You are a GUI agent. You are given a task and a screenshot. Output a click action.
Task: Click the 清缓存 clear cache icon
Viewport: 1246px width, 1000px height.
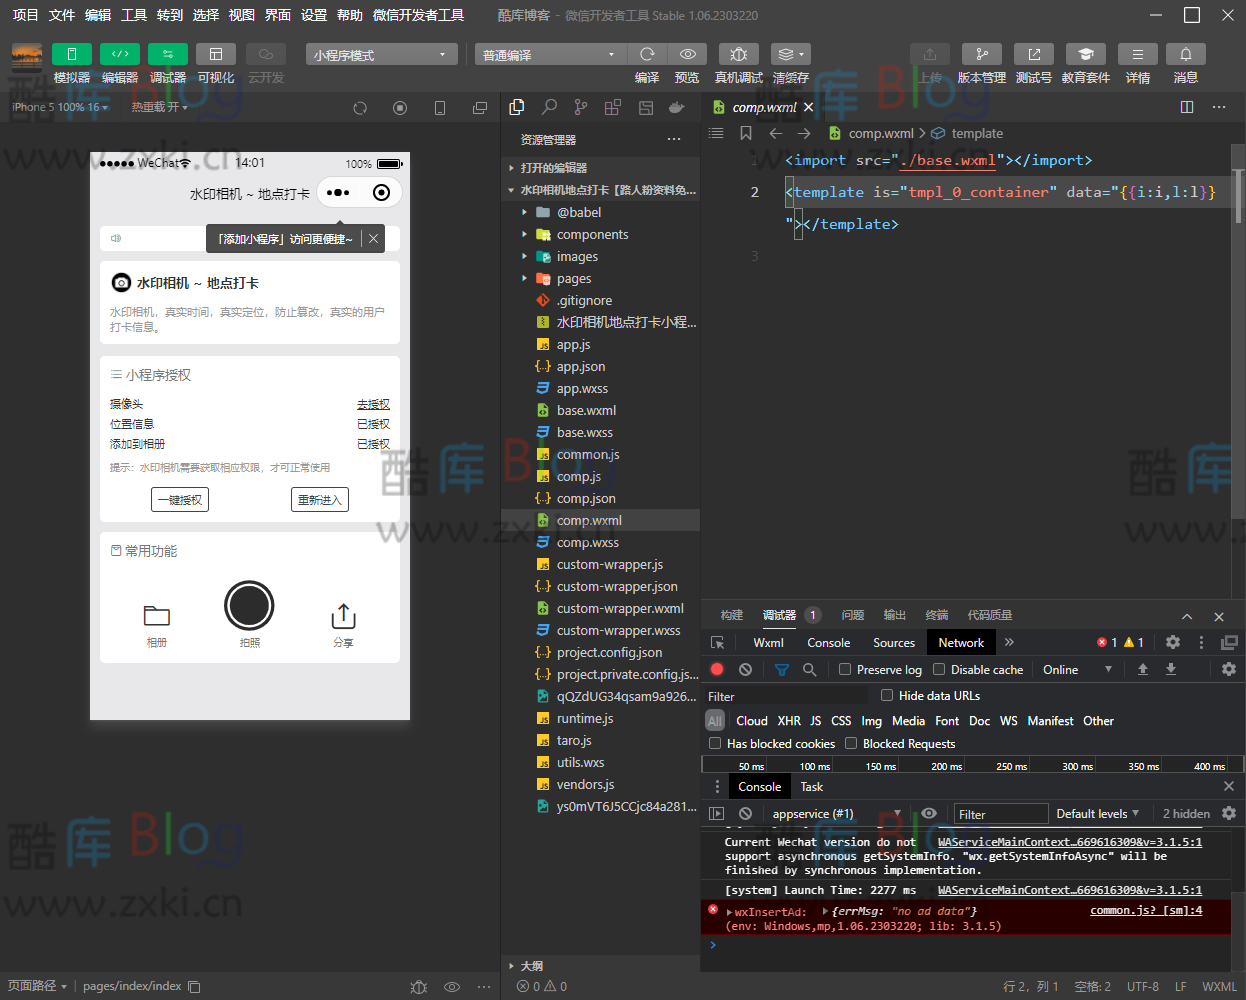point(790,54)
